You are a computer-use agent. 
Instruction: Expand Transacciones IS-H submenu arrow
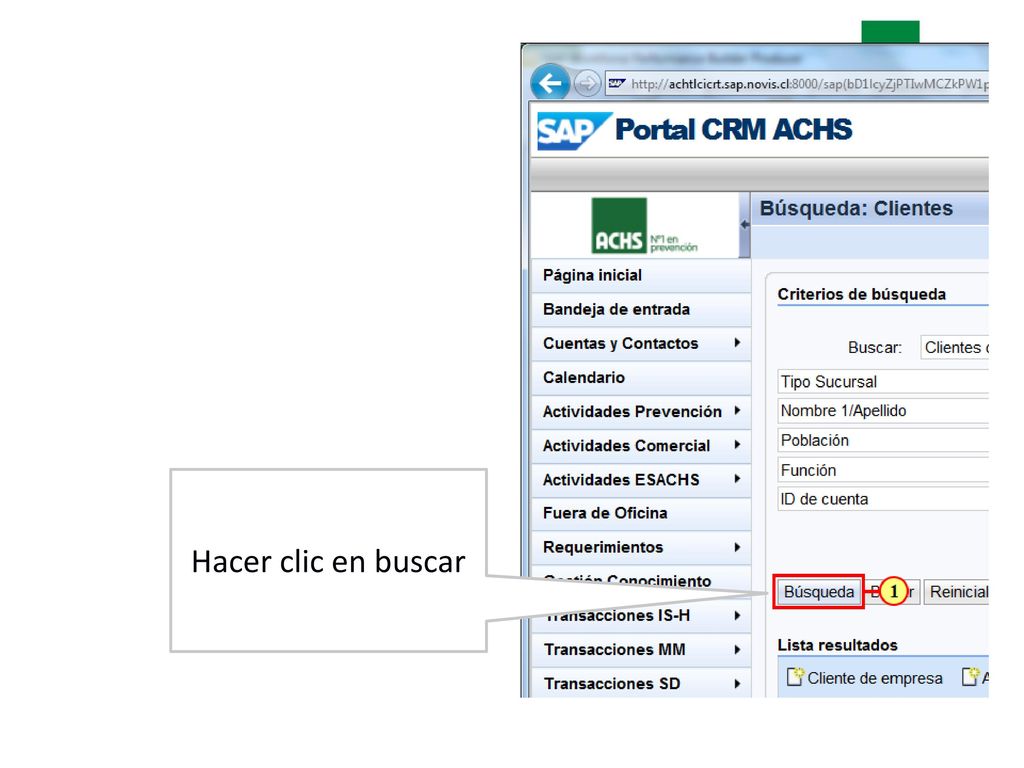[737, 615]
